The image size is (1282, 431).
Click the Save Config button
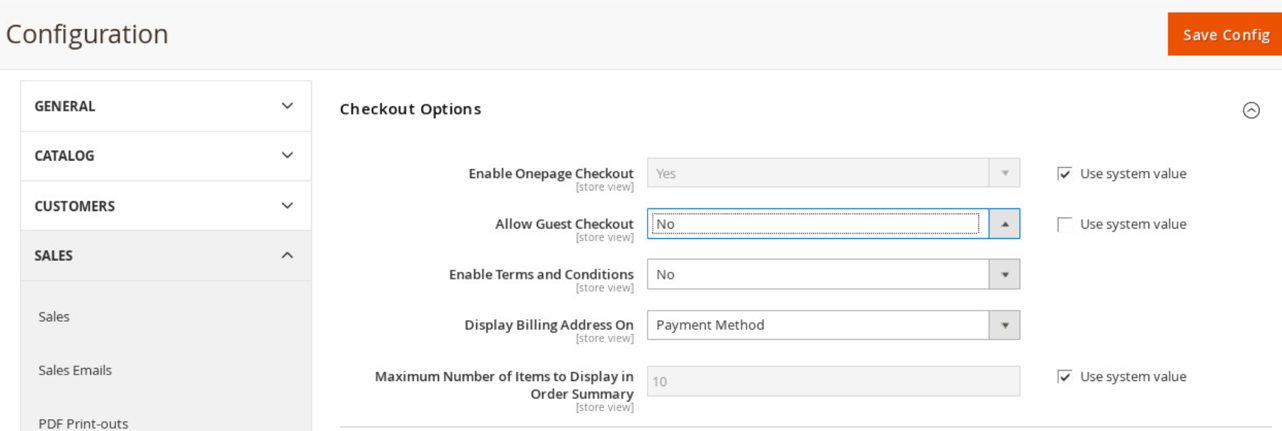1225,34
